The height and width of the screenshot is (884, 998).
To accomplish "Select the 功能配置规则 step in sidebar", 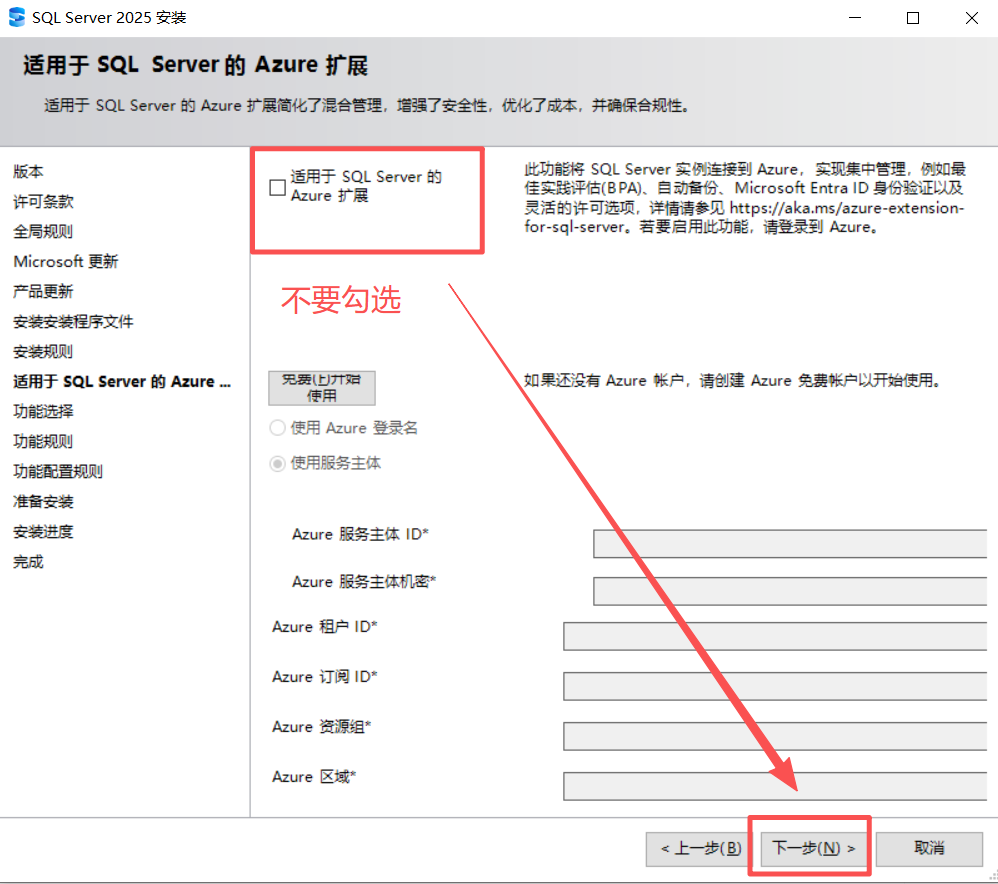I will (58, 471).
